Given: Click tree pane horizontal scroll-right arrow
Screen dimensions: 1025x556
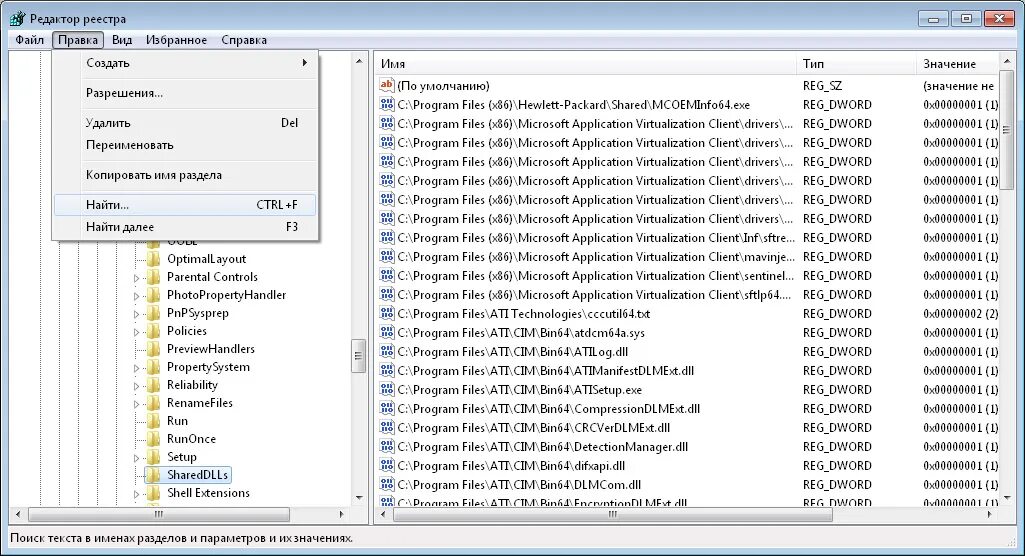Looking at the screenshot, I should coord(341,514).
